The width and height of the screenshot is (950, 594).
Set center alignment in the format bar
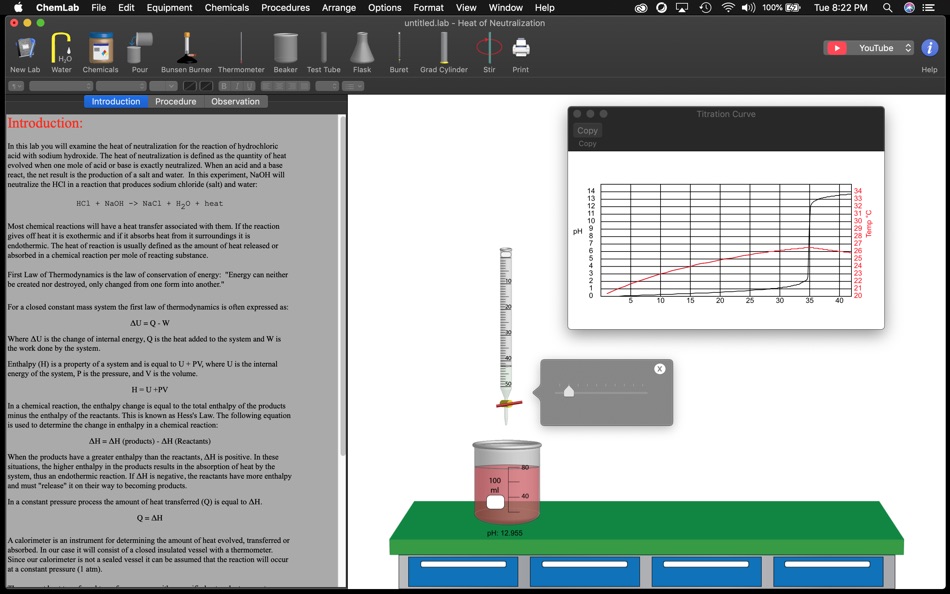(x=279, y=86)
